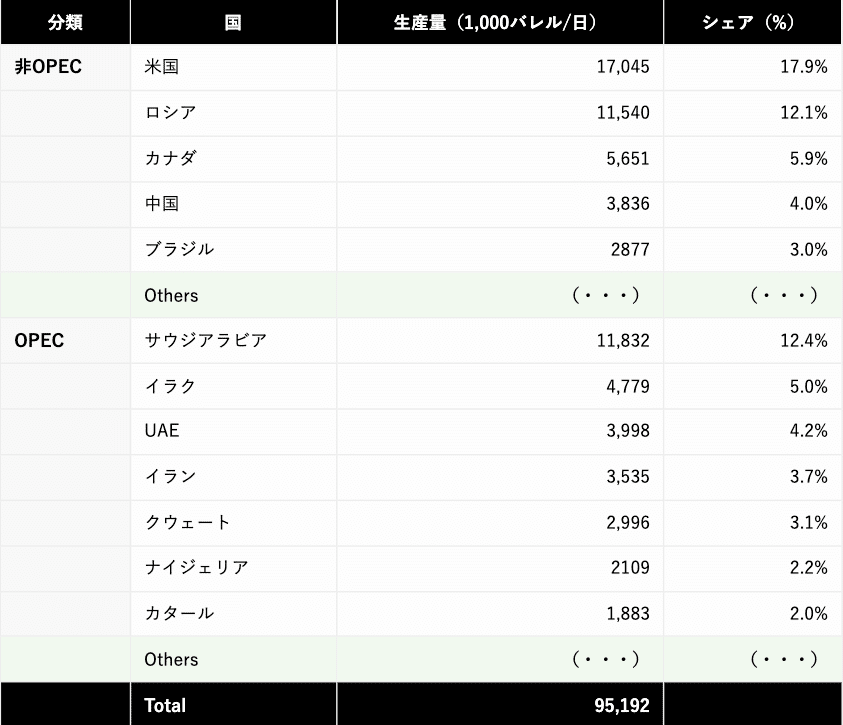Select the ロシア production value 11,540
This screenshot has width=843, height=725.
pyautogui.click(x=623, y=113)
